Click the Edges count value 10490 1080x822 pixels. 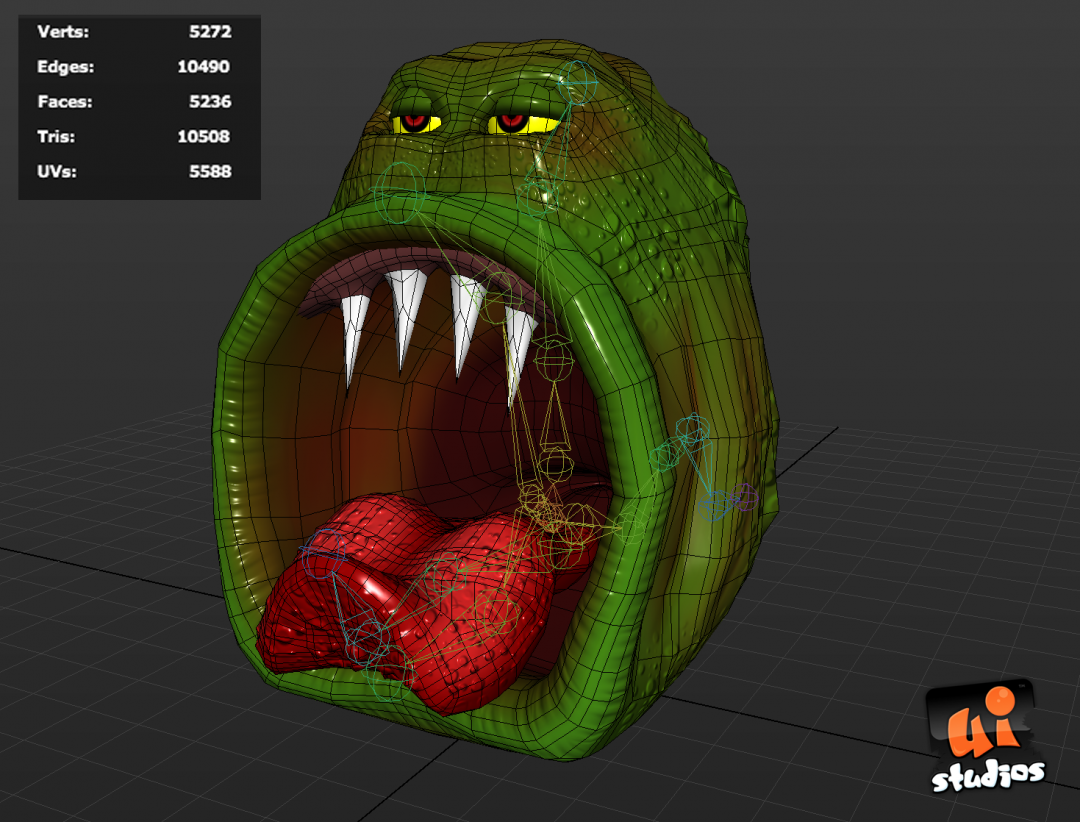pos(207,66)
